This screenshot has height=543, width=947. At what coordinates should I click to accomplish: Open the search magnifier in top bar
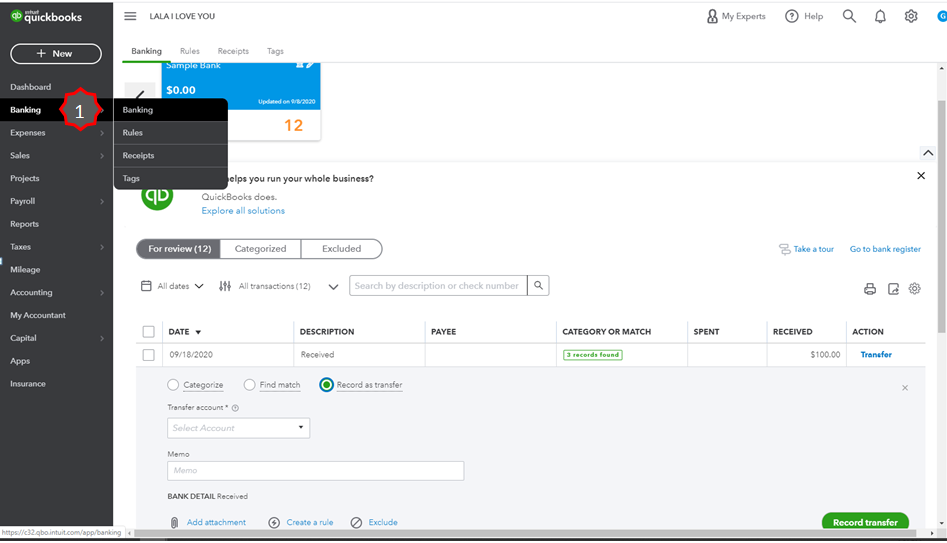pyautogui.click(x=849, y=16)
